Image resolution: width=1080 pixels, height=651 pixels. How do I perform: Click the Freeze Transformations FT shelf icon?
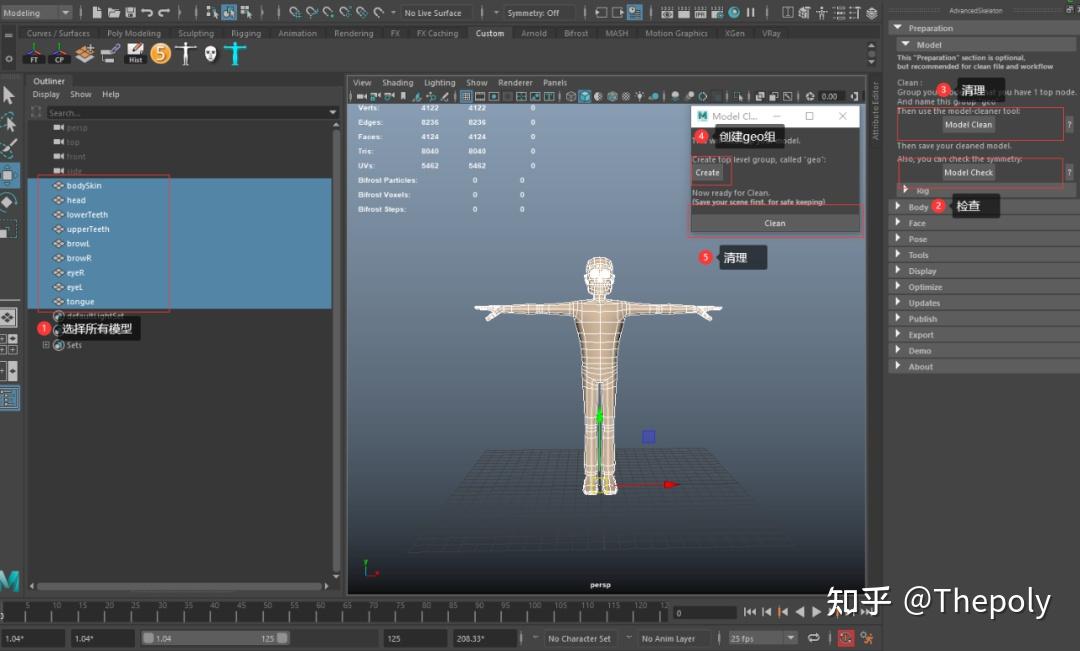coord(34,54)
